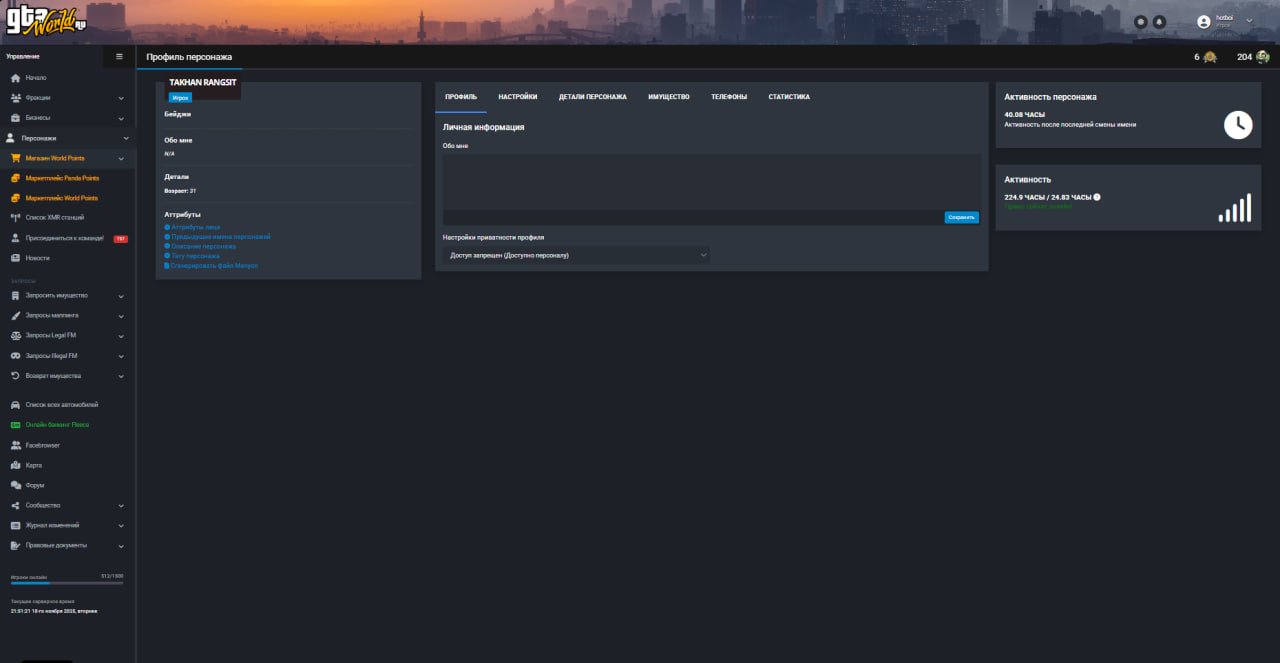
Task: Click the help question mark beside 24.83 ЧАСЫ
Action: (x=1097, y=197)
